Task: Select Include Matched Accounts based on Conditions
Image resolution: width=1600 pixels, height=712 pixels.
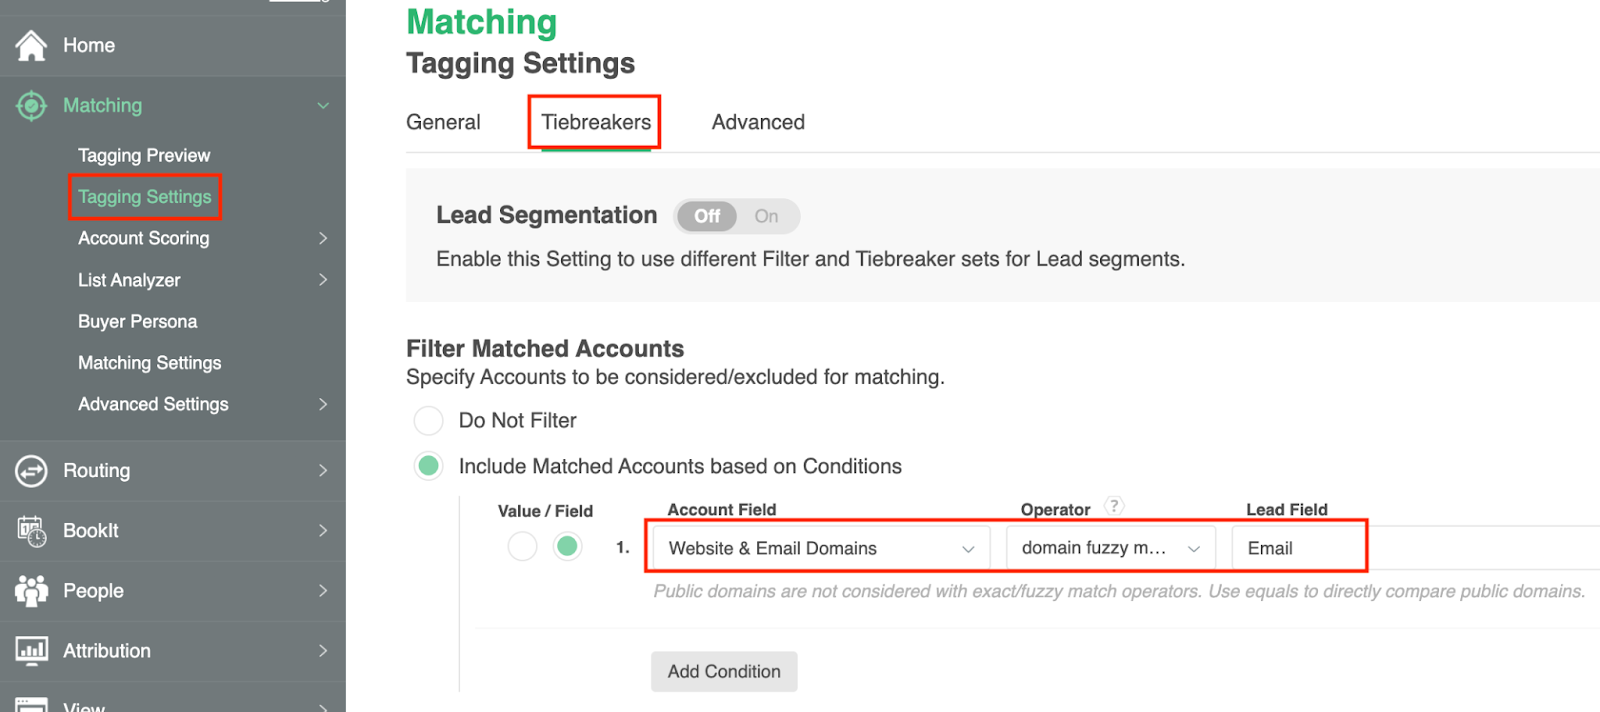Action: click(429, 466)
